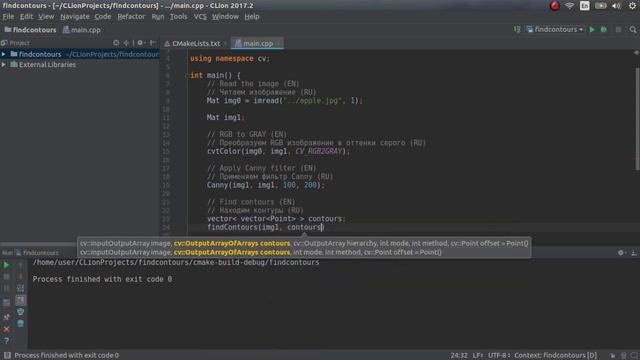Open the En keyboard language indicator
This screenshot has height=360, width=640.
tap(584, 6)
